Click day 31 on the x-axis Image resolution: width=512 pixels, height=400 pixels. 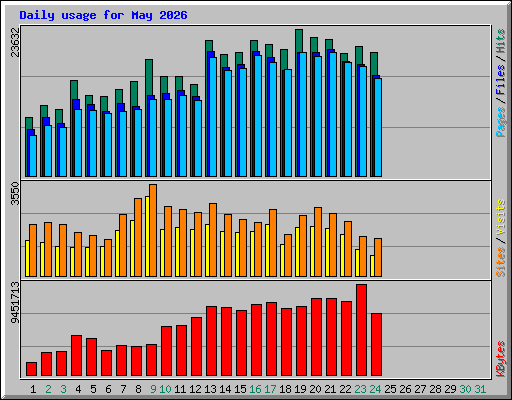(x=480, y=389)
